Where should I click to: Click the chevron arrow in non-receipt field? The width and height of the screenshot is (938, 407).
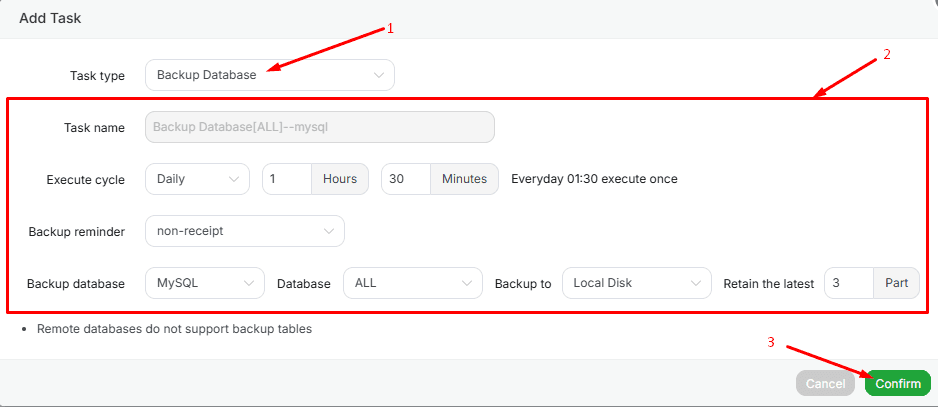pos(329,231)
